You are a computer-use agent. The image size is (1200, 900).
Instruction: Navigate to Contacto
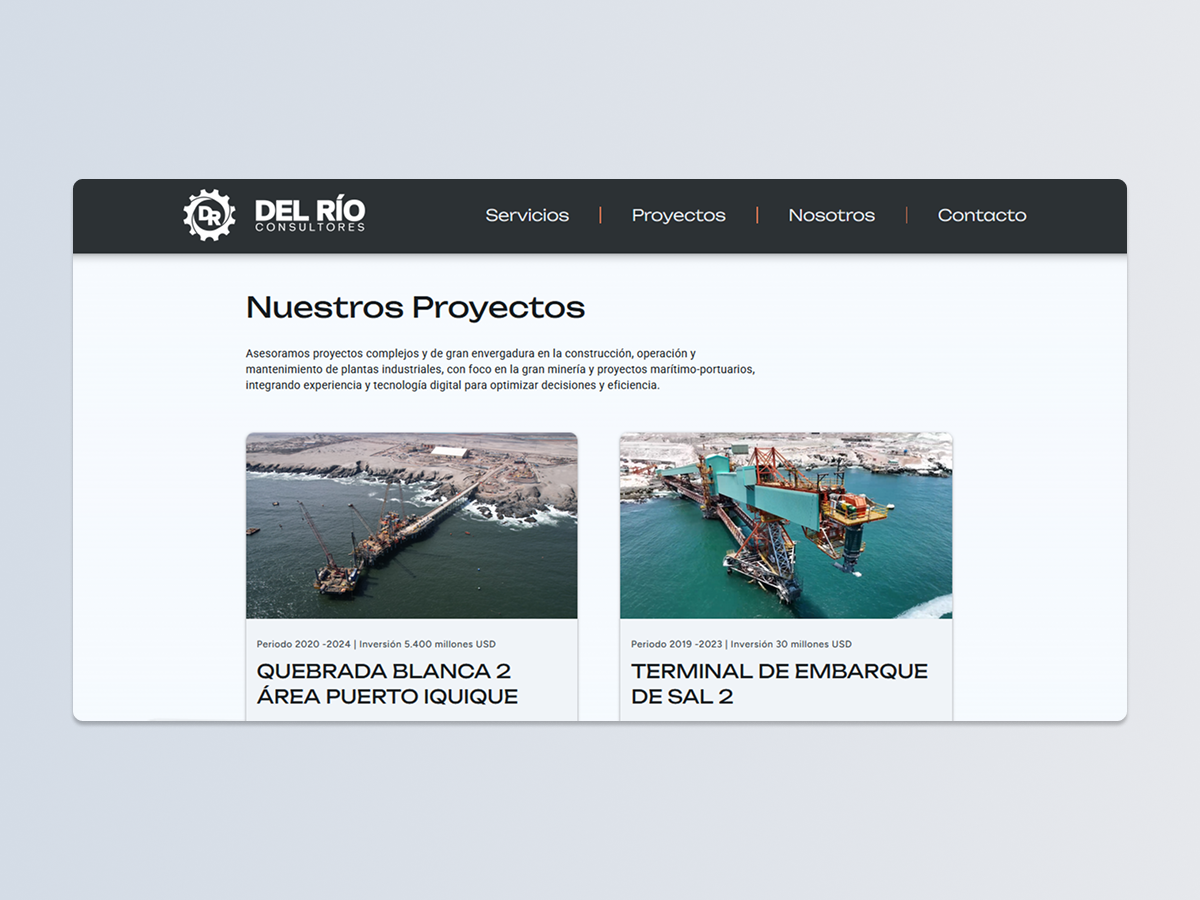[981, 215]
